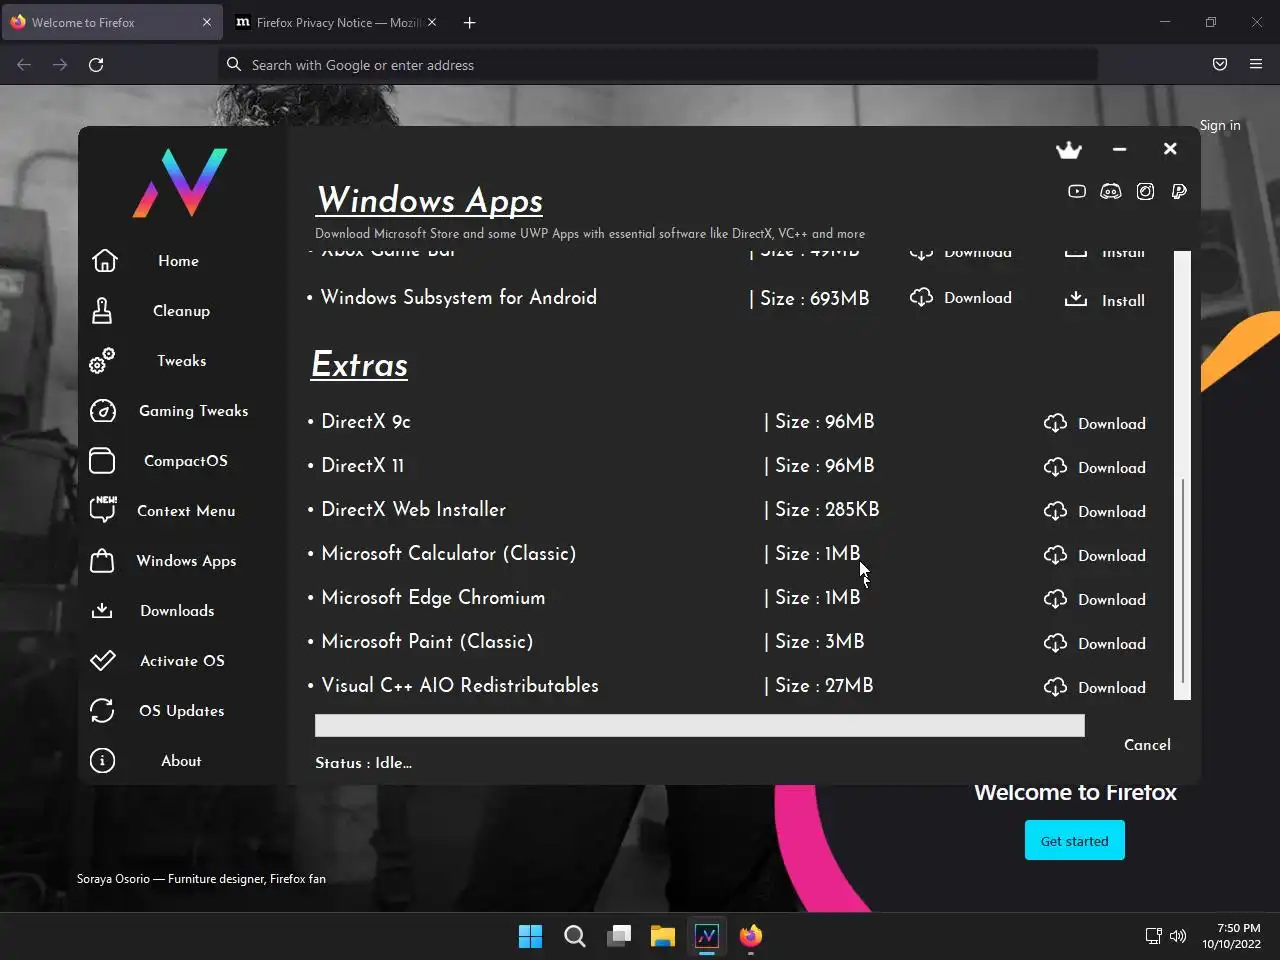Download Microsoft Calculator (Classic)
1280x960 pixels.
click(1095, 556)
